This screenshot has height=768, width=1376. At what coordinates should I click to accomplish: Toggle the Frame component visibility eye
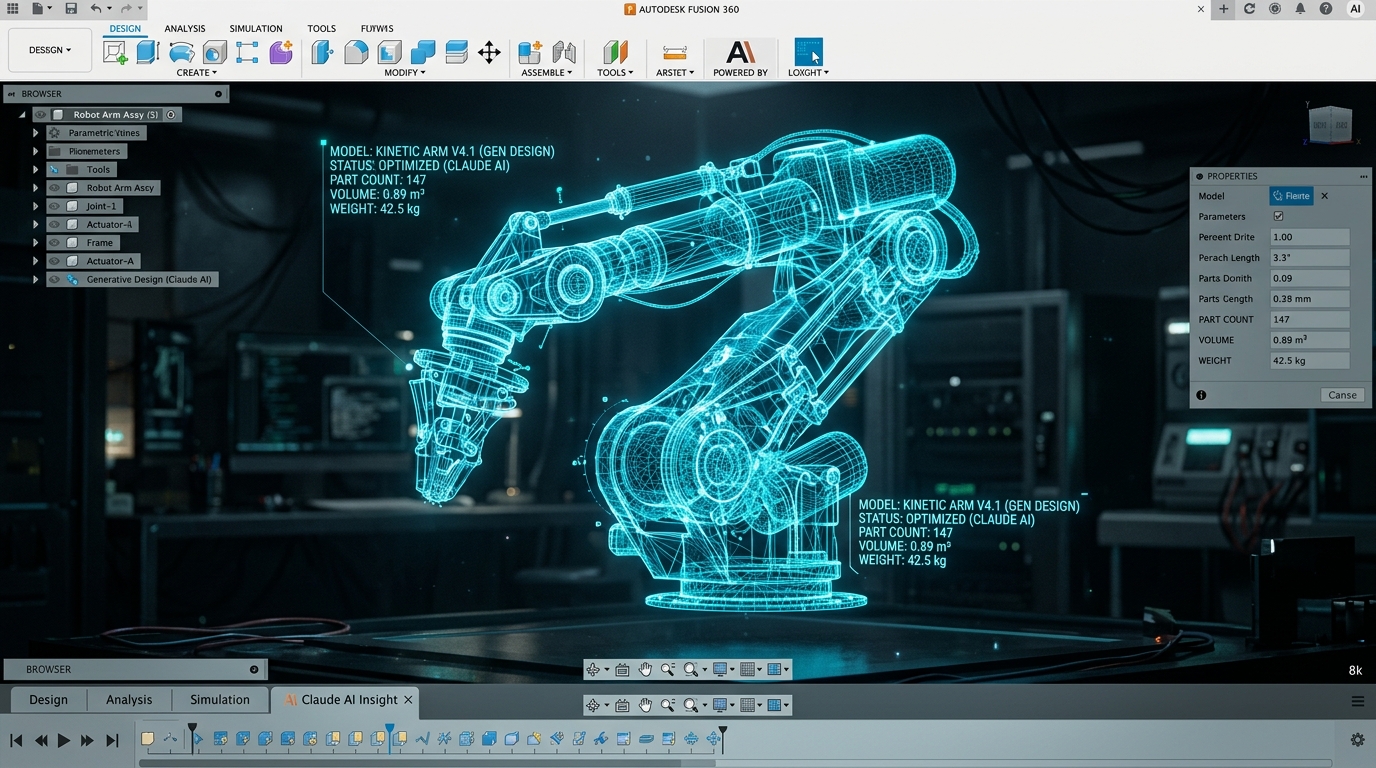pos(55,243)
